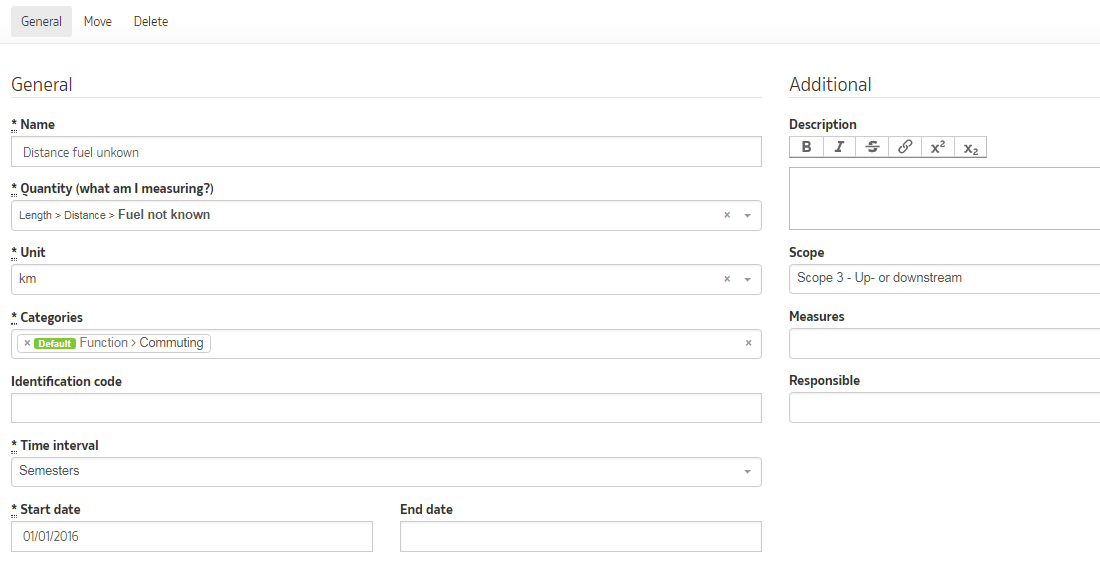
Task: Open the Scope 3 selection field
Action: pyautogui.click(x=944, y=279)
